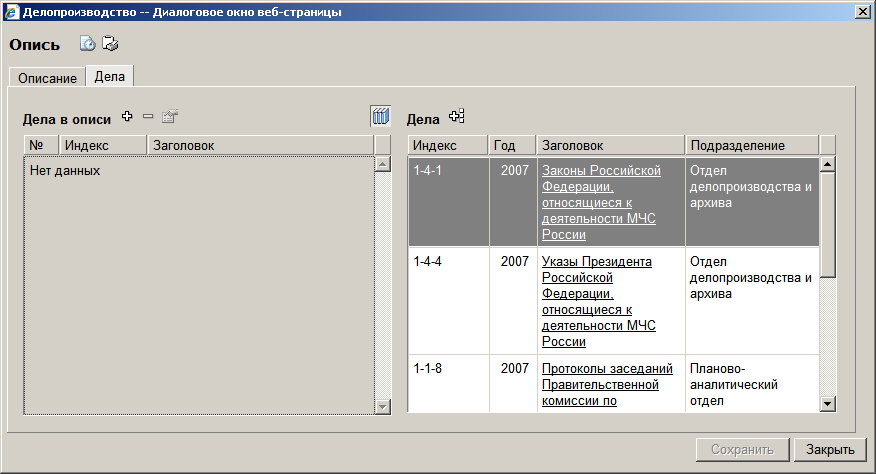Add a case with the plus icon
Viewport: 876px width, 474px height.
click(x=127, y=116)
